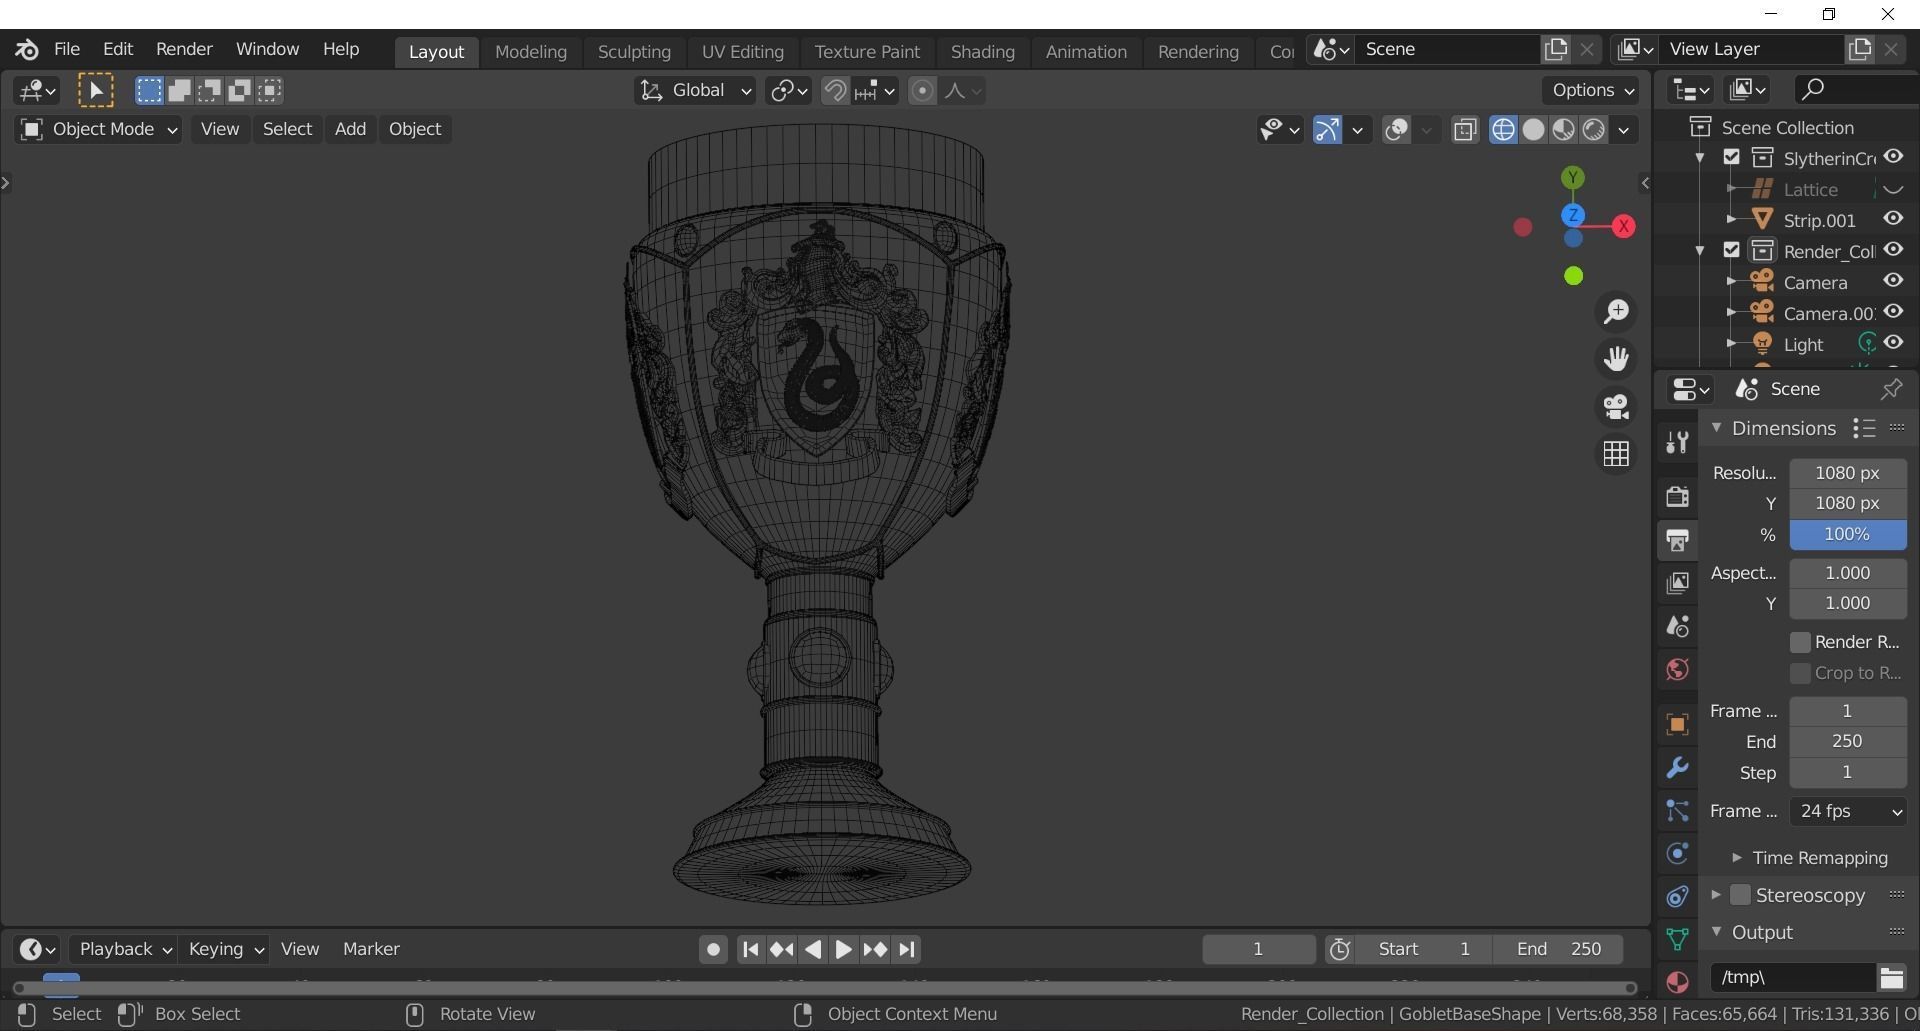
Task: Switch to the UV Editing workspace tab
Action: click(x=742, y=52)
